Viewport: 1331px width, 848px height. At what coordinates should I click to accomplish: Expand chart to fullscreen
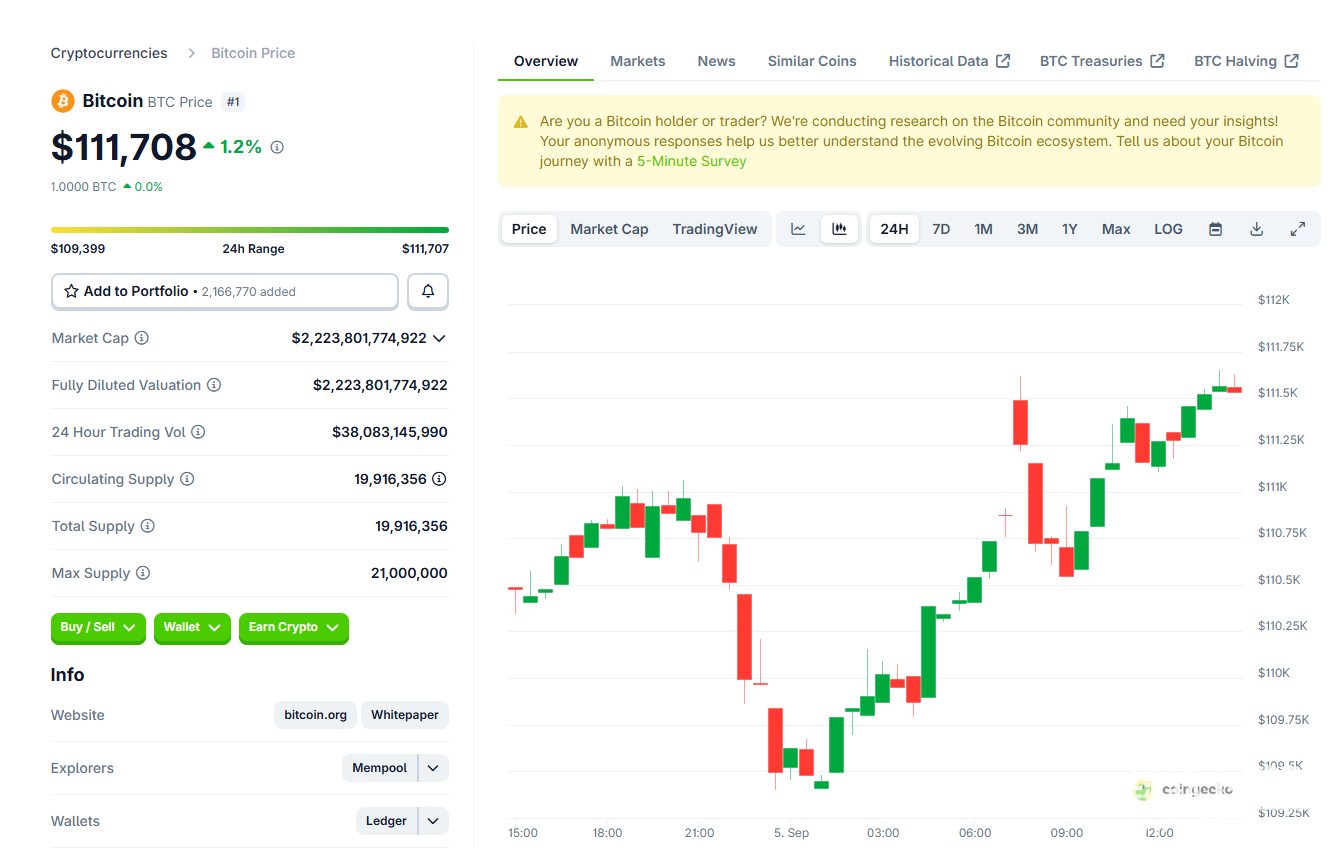tap(1297, 229)
